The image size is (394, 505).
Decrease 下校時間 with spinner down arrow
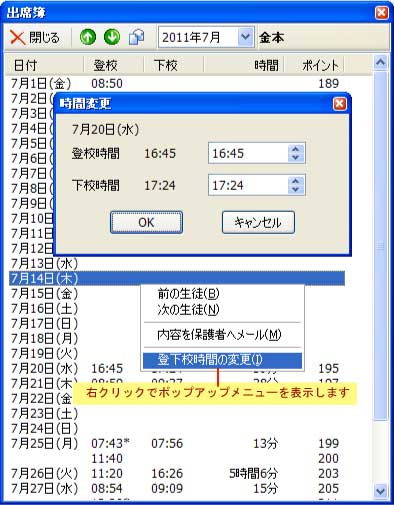(x=296, y=190)
